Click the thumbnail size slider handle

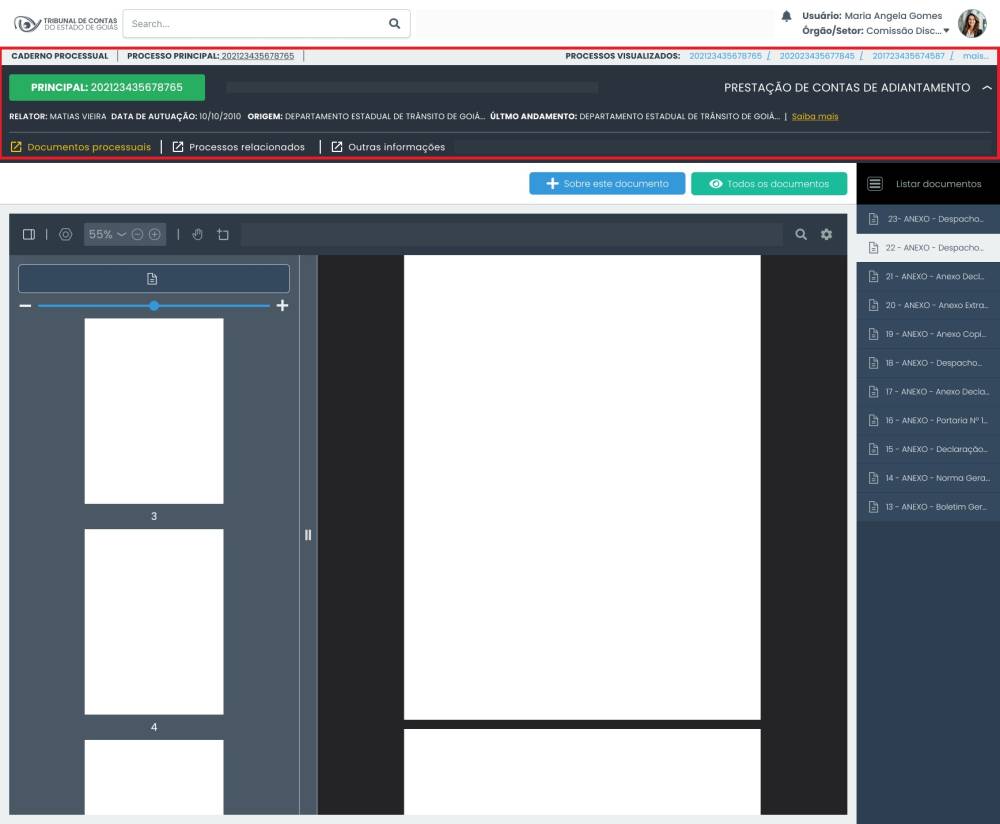pos(154,305)
